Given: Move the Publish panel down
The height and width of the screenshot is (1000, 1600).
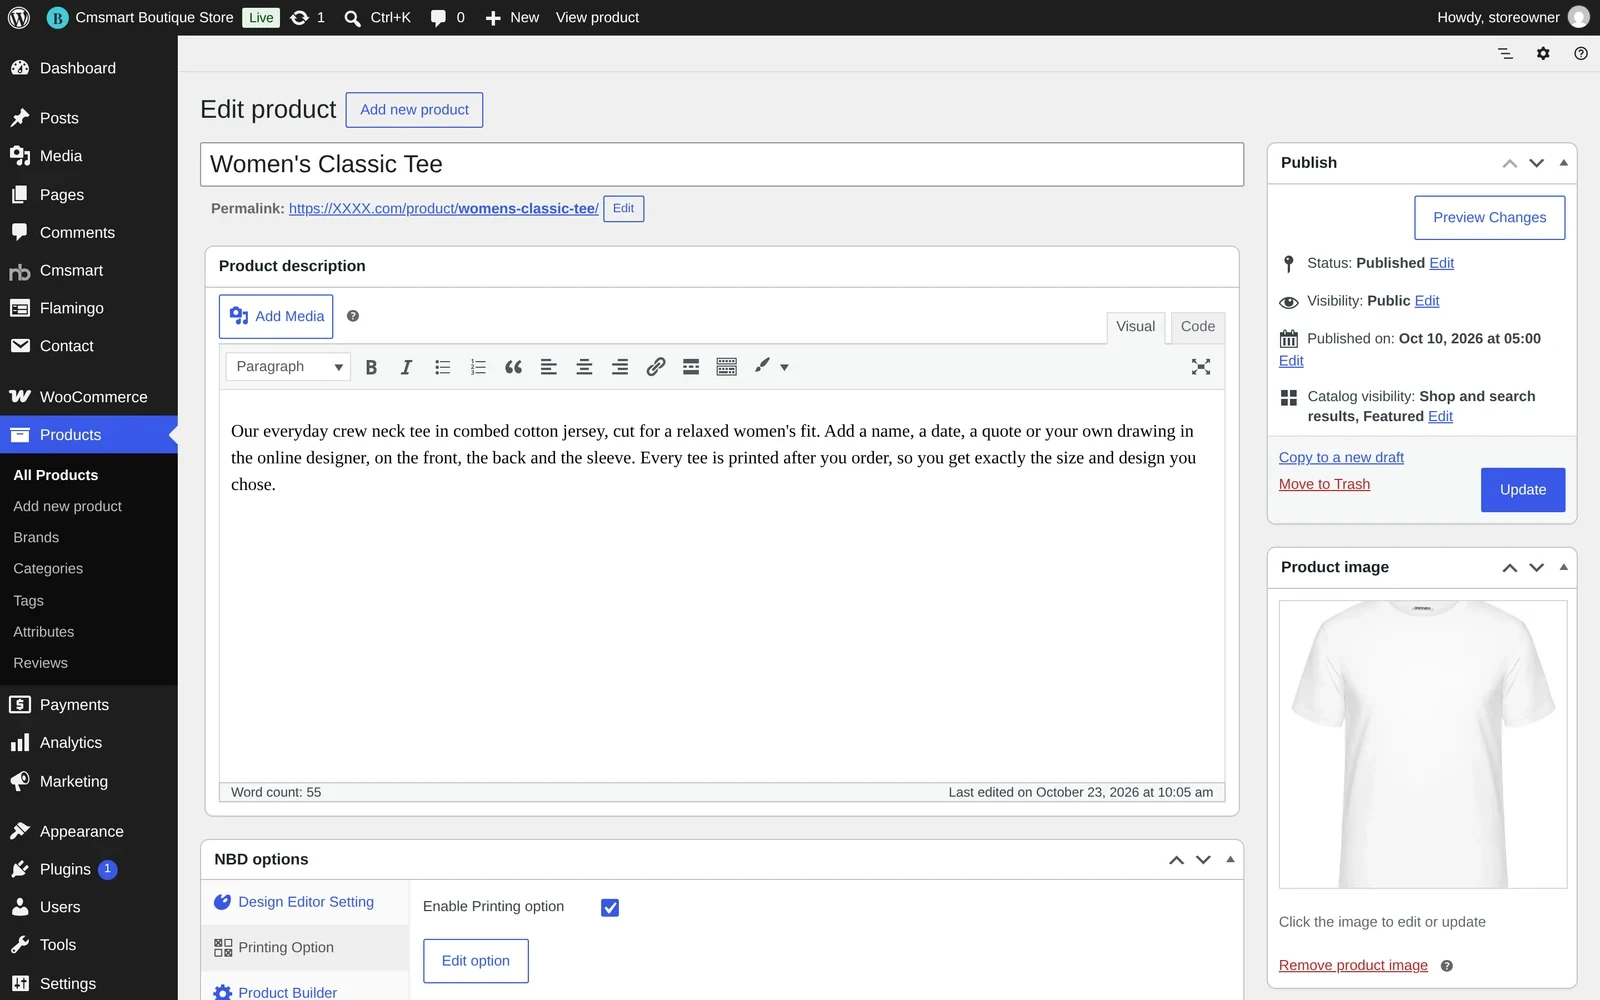Looking at the screenshot, I should point(1537,163).
